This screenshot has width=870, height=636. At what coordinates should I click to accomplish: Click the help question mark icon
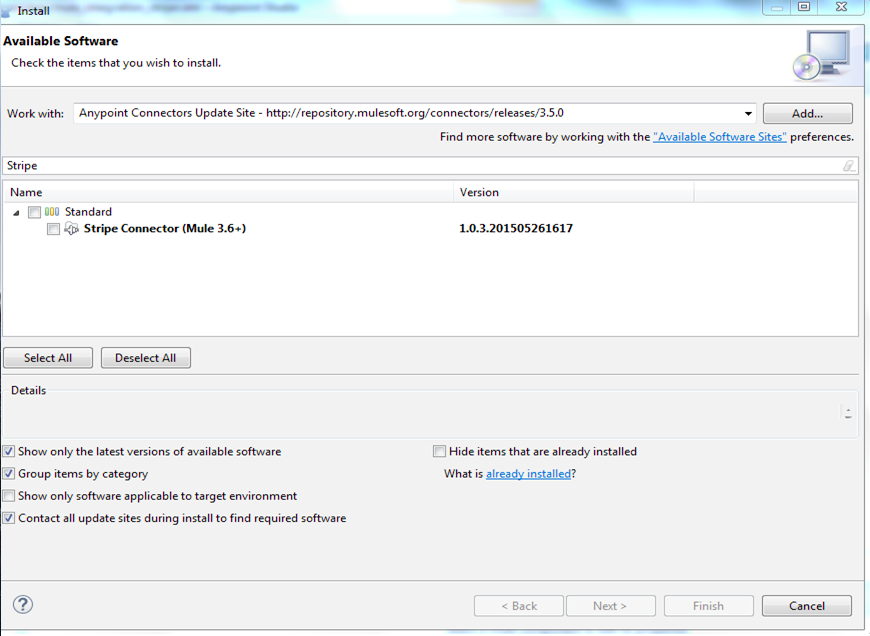23,604
